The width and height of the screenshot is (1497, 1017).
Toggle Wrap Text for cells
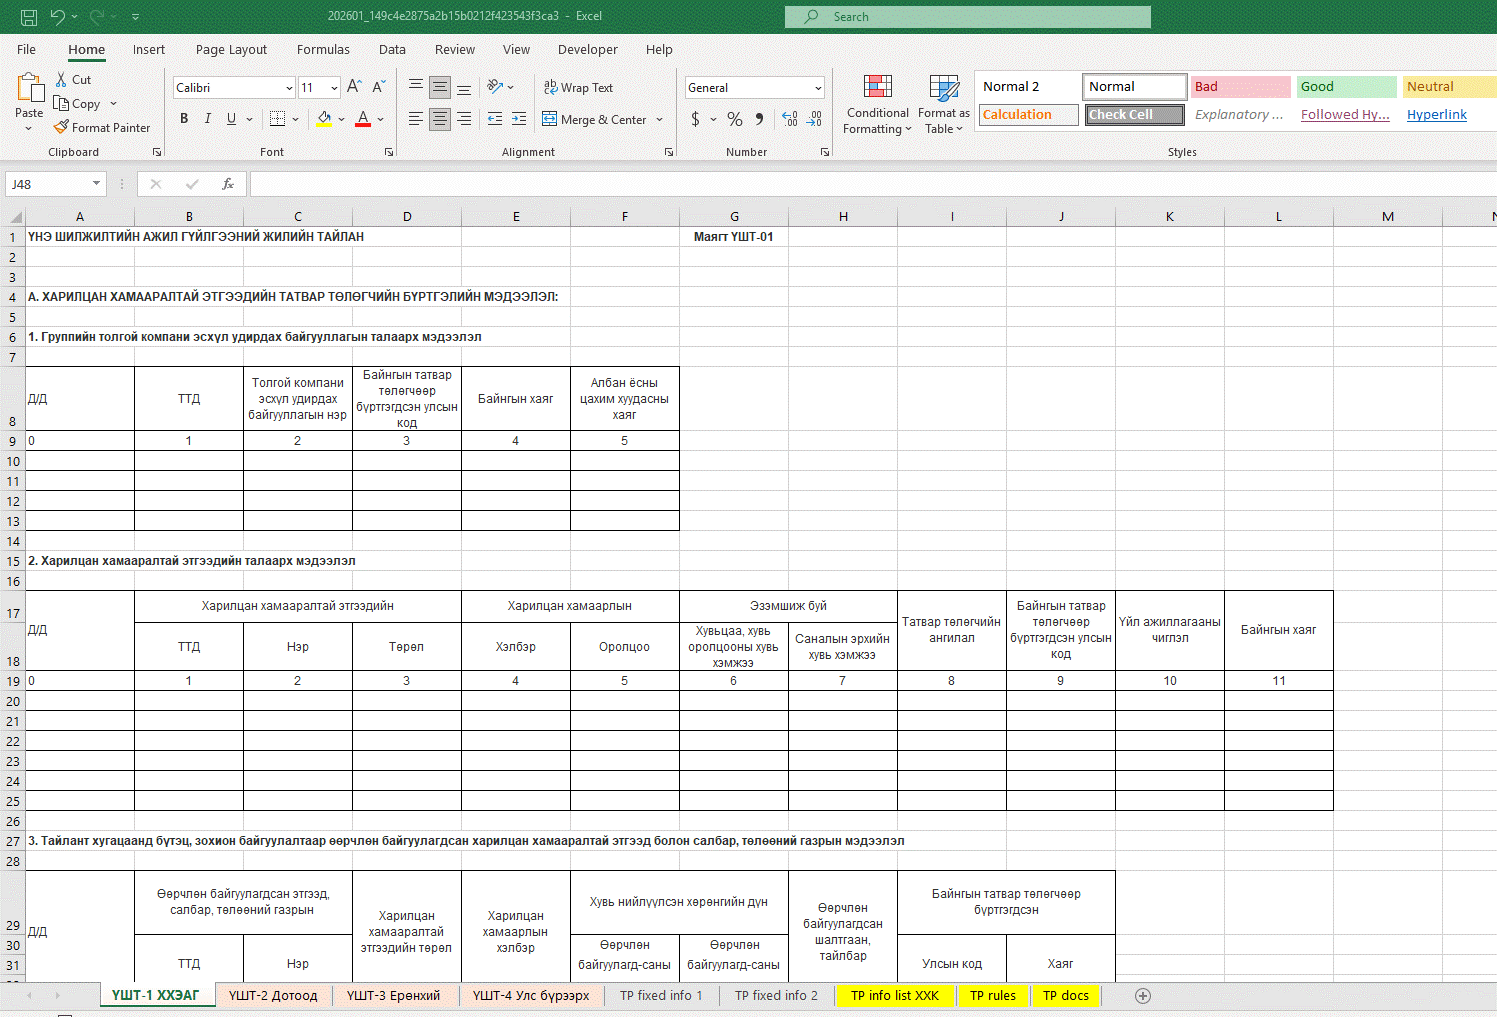click(x=578, y=88)
